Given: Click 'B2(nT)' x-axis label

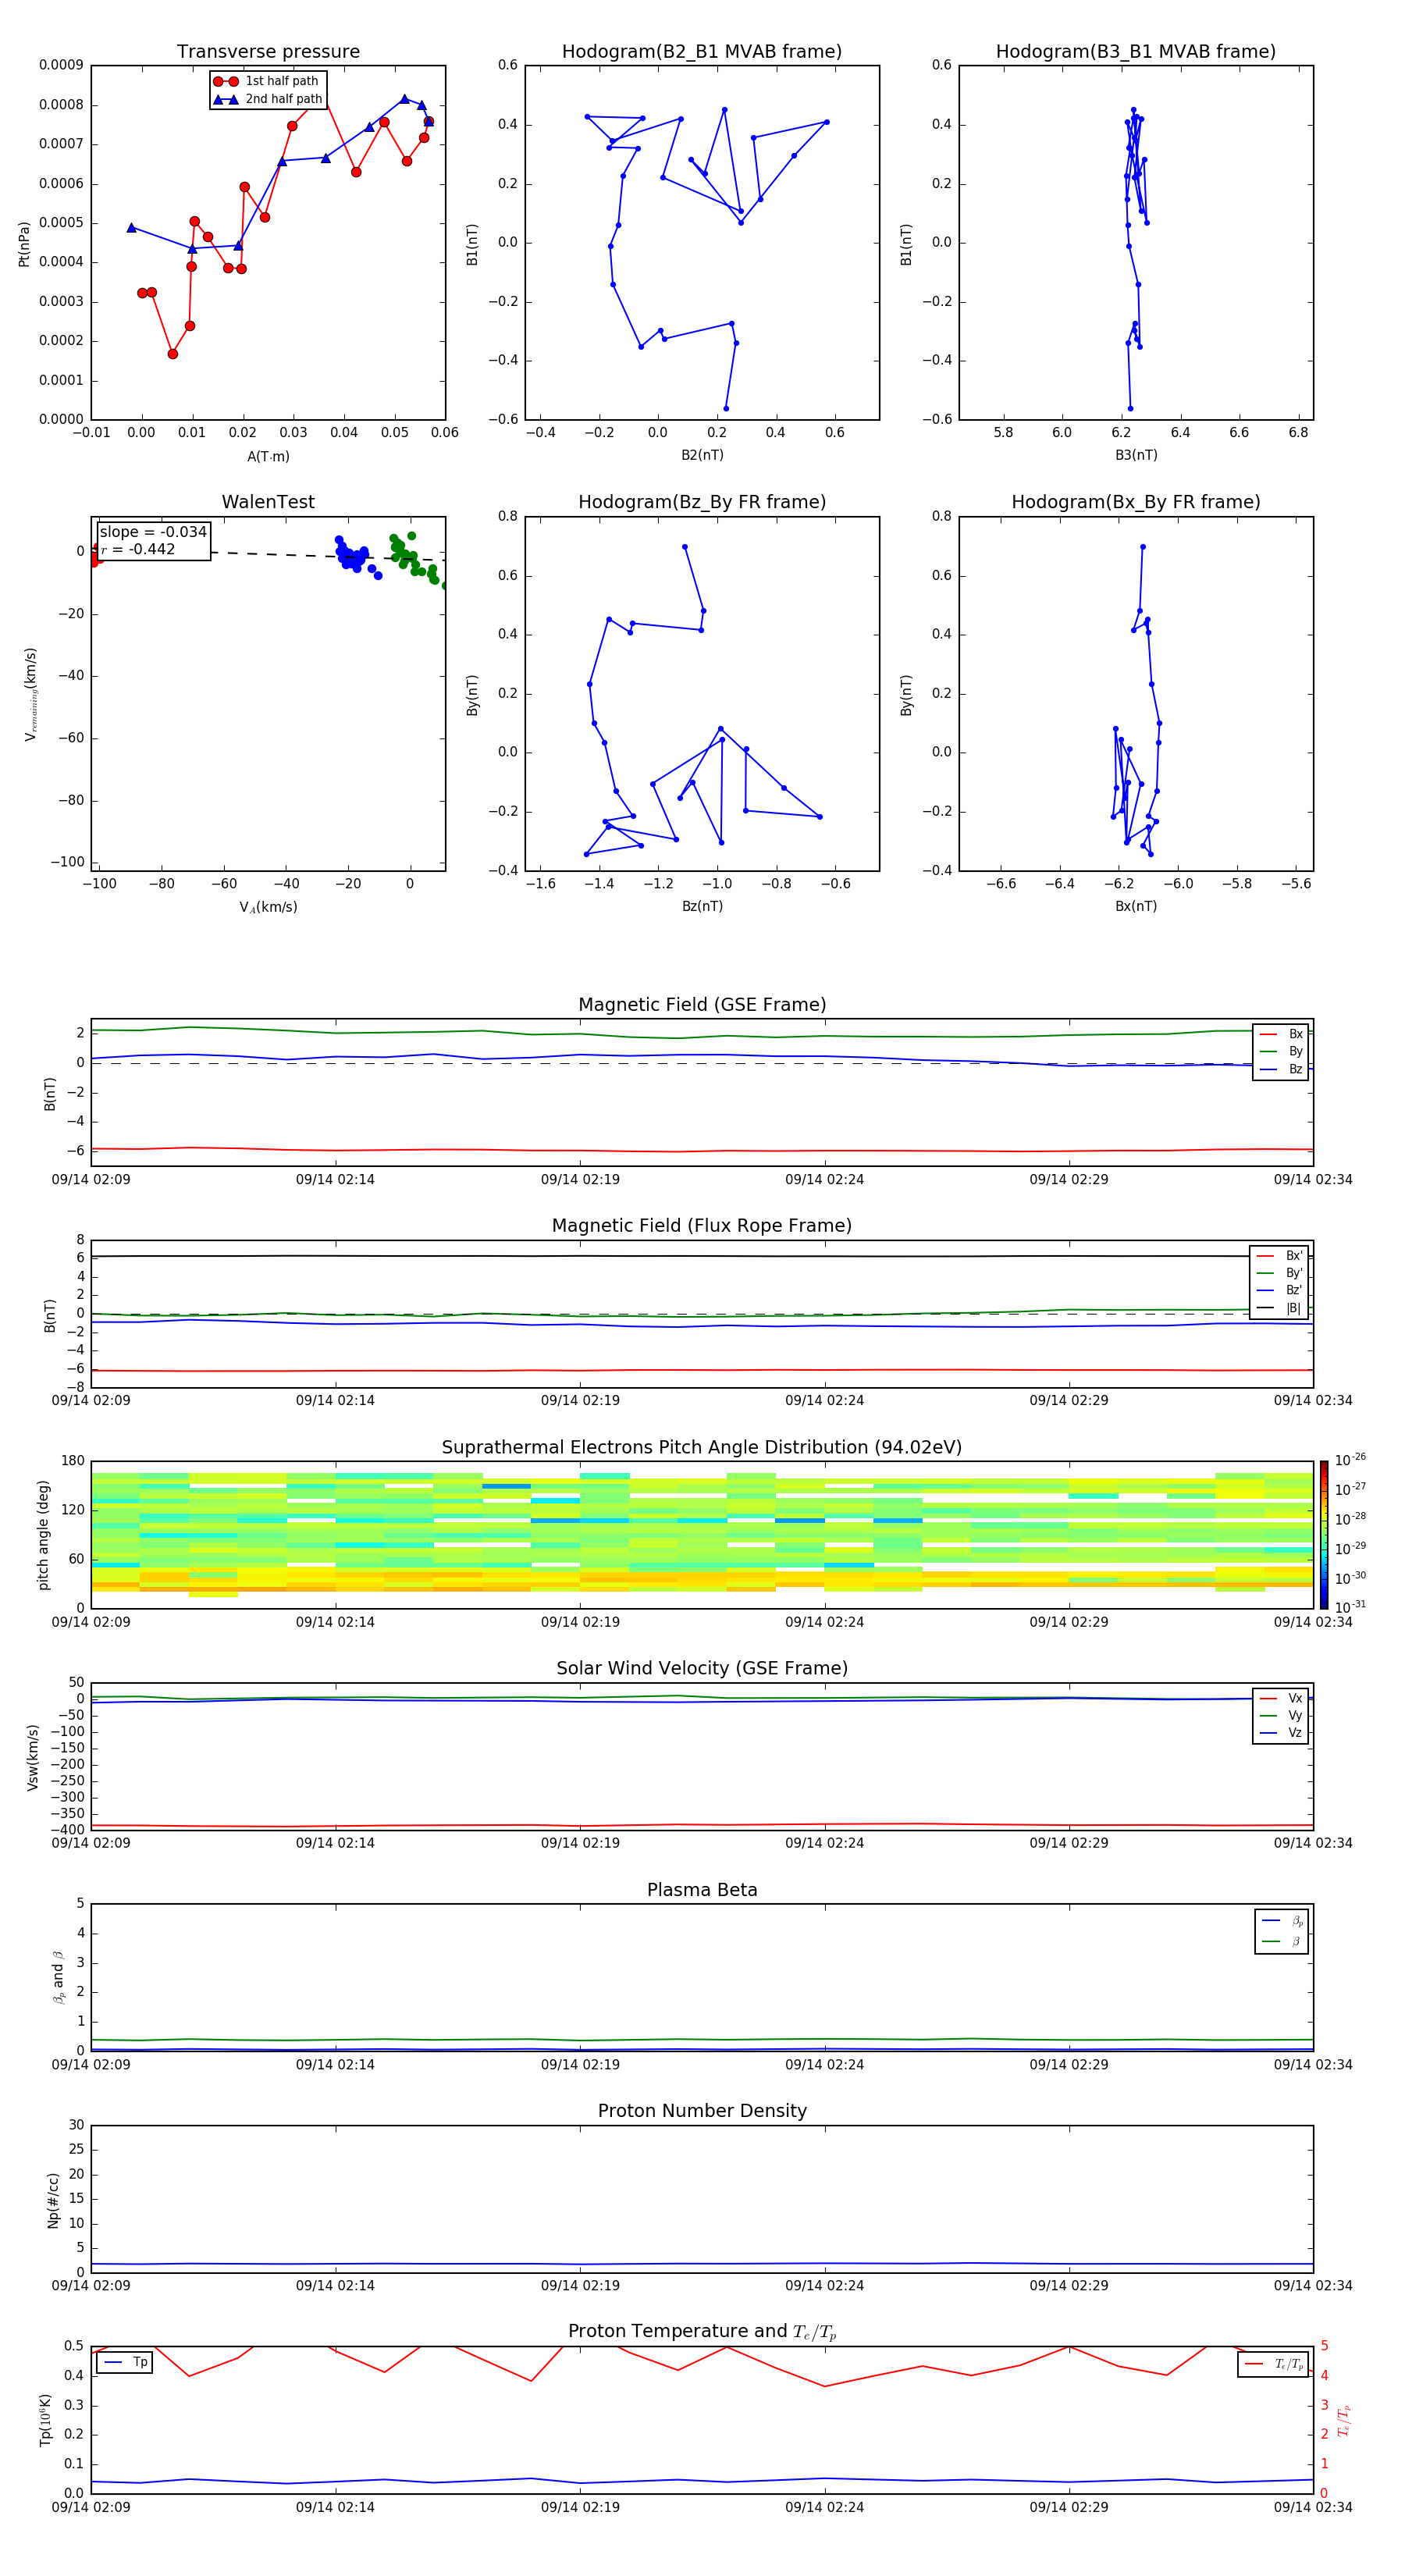Looking at the screenshot, I should click(702, 455).
